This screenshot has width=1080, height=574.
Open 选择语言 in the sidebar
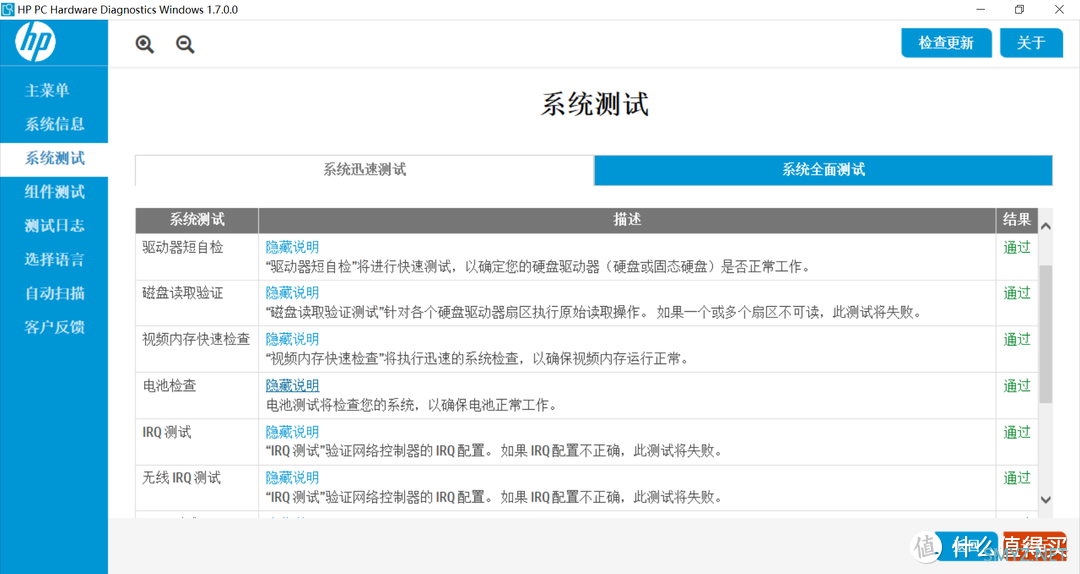pos(54,259)
